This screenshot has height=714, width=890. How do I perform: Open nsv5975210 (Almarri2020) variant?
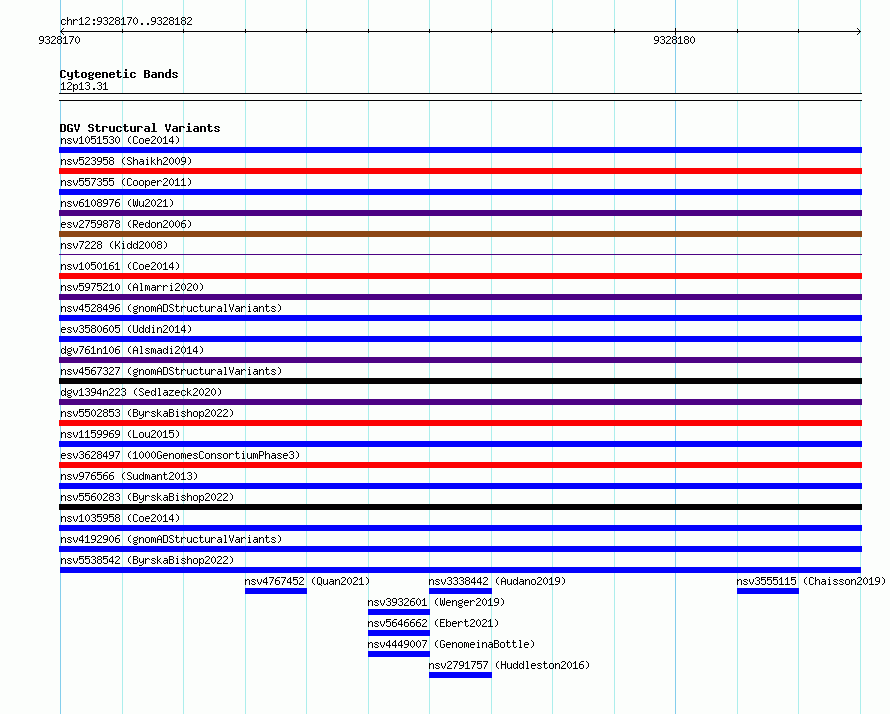point(132,287)
